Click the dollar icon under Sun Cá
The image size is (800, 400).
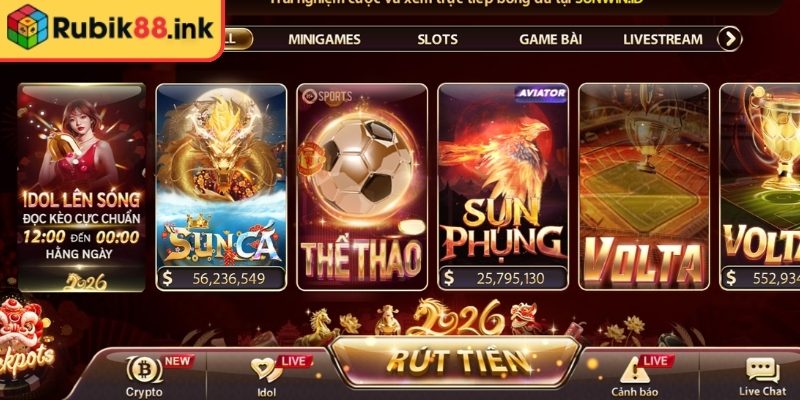(167, 279)
